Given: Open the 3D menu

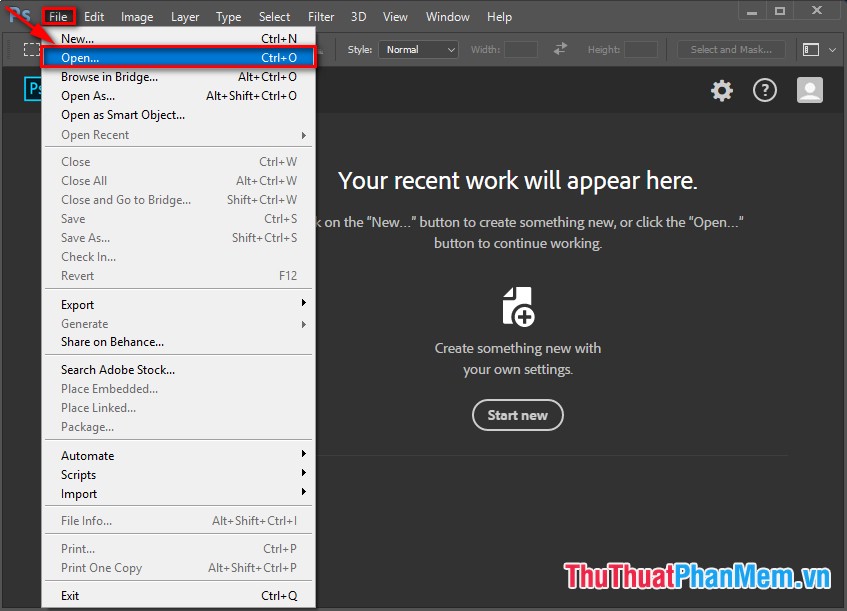Looking at the screenshot, I should 359,17.
